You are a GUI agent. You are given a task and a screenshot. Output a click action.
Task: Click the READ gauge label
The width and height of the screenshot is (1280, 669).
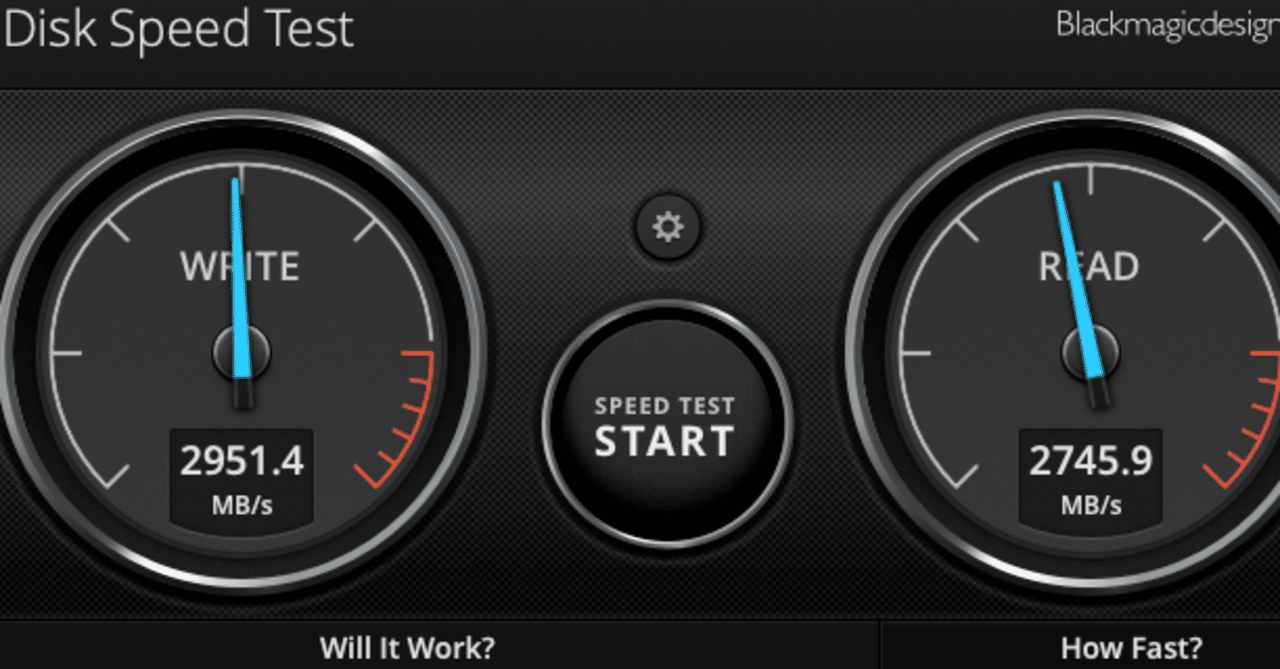point(1089,267)
